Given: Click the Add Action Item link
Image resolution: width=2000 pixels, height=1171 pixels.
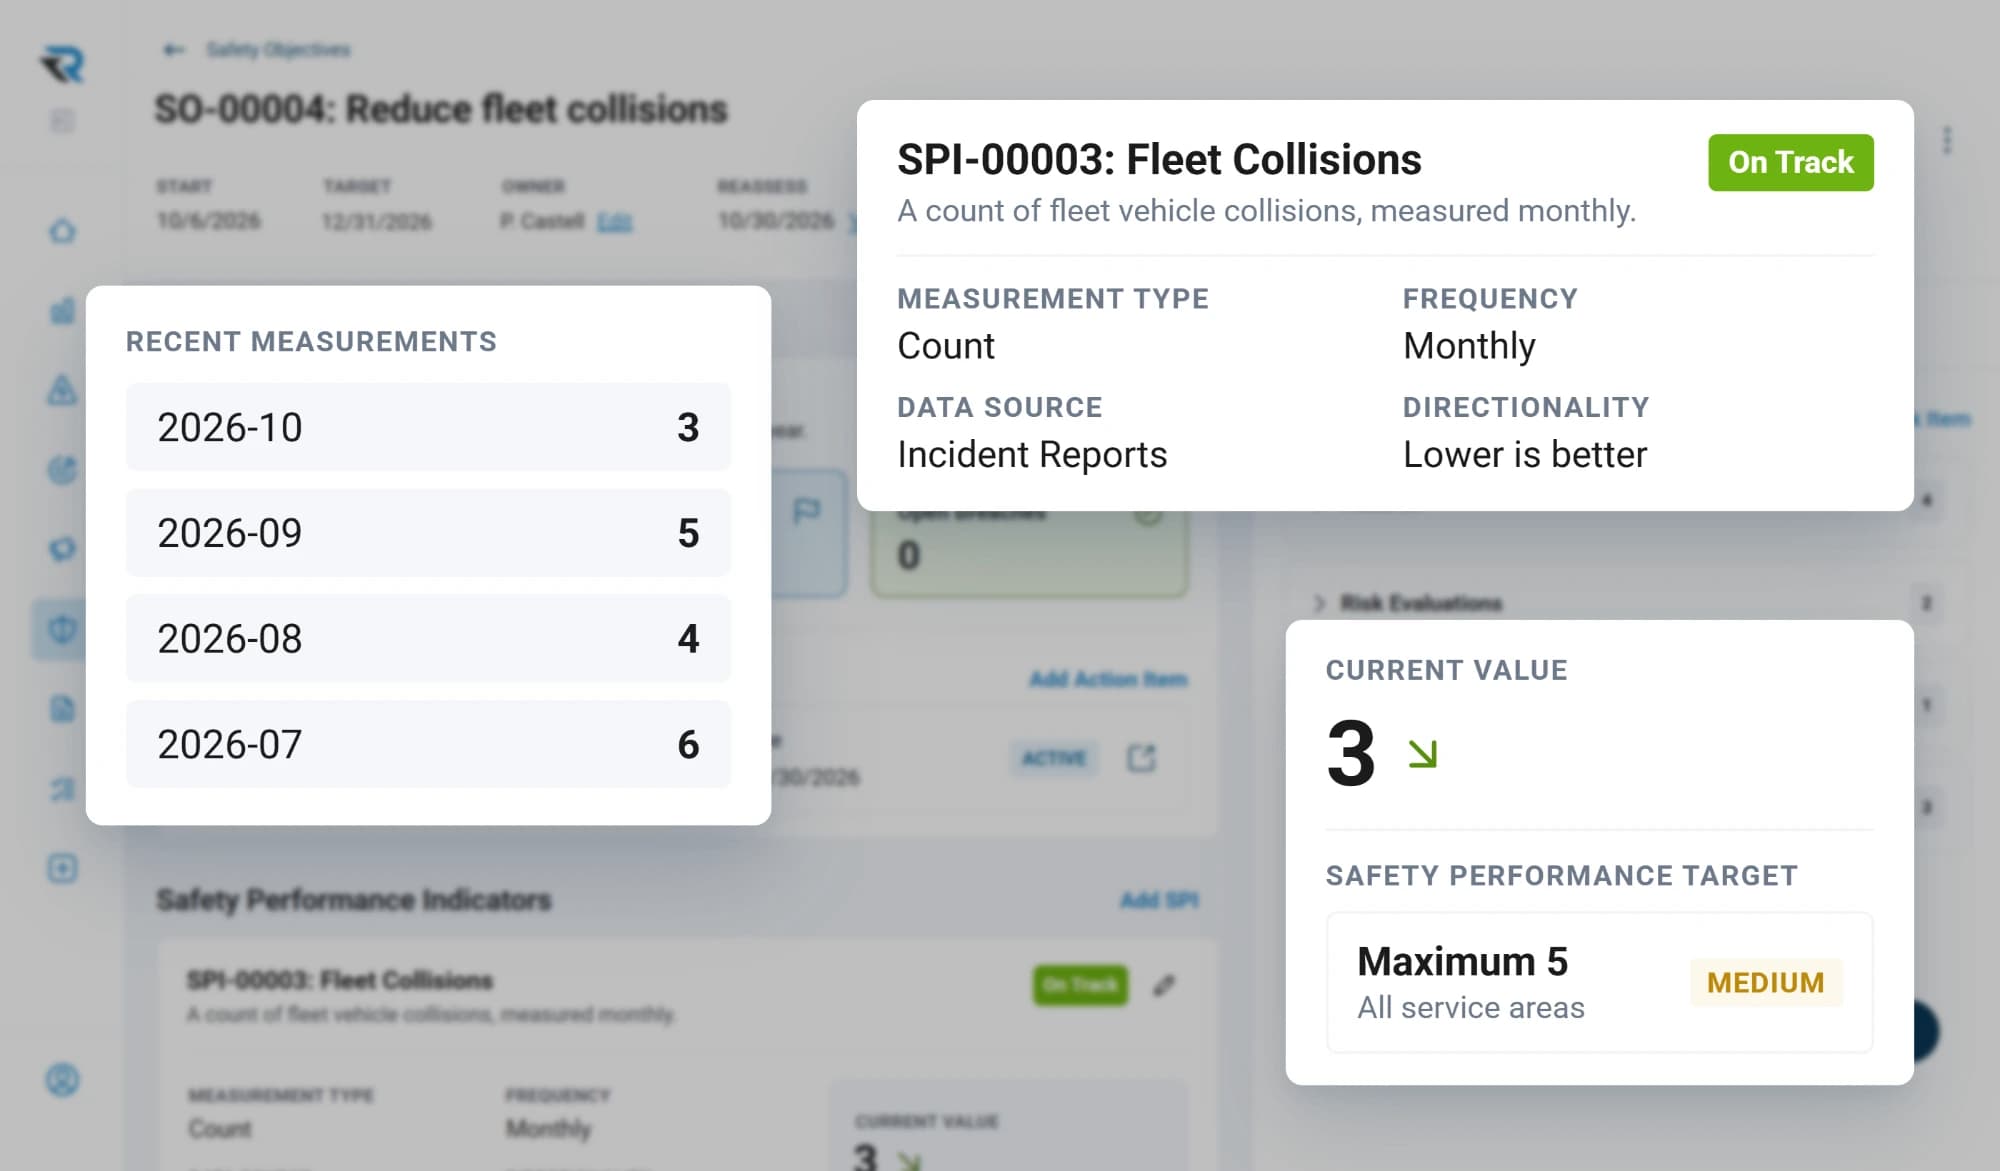Looking at the screenshot, I should pos(1108,679).
